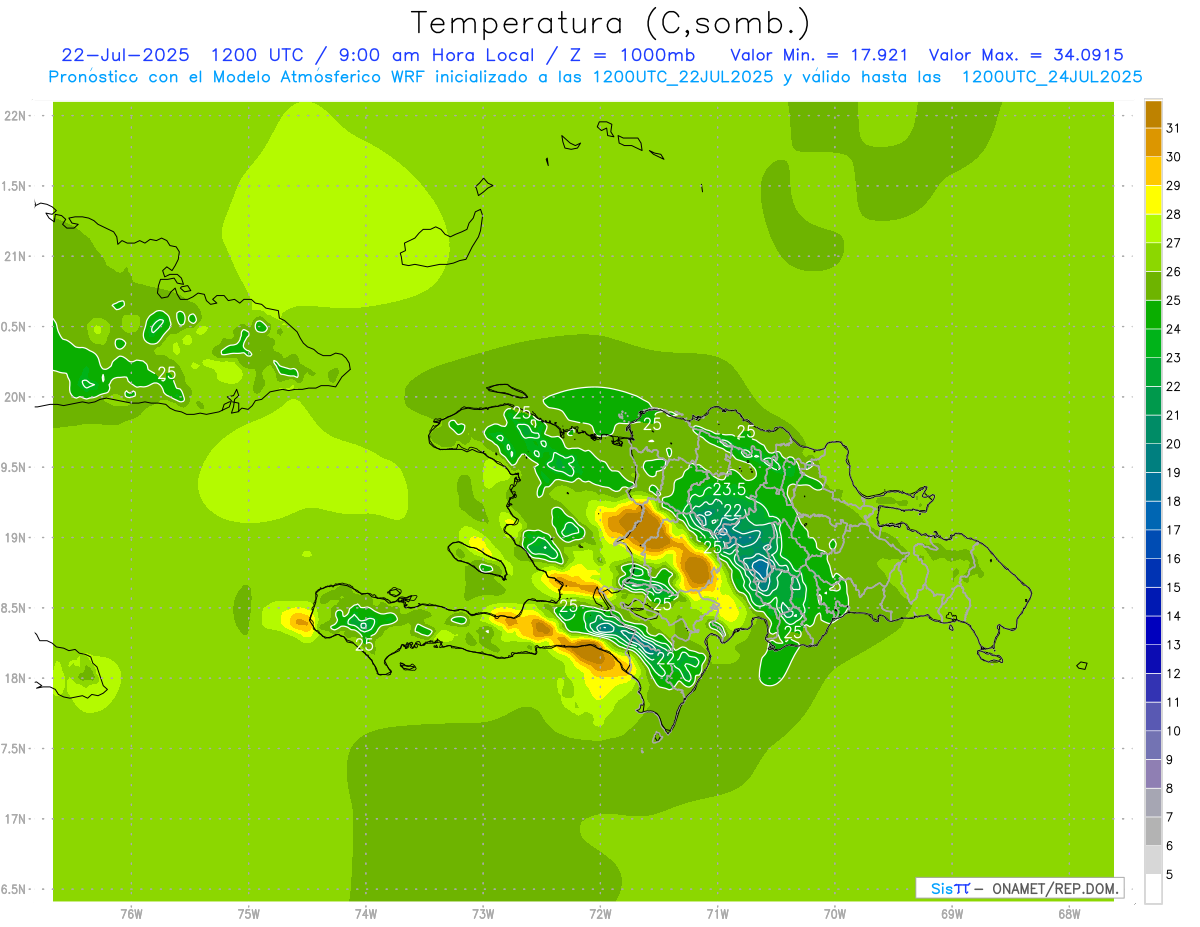Click the "23.5" contour label
Screen dimensions: 1200x927
coord(730,489)
